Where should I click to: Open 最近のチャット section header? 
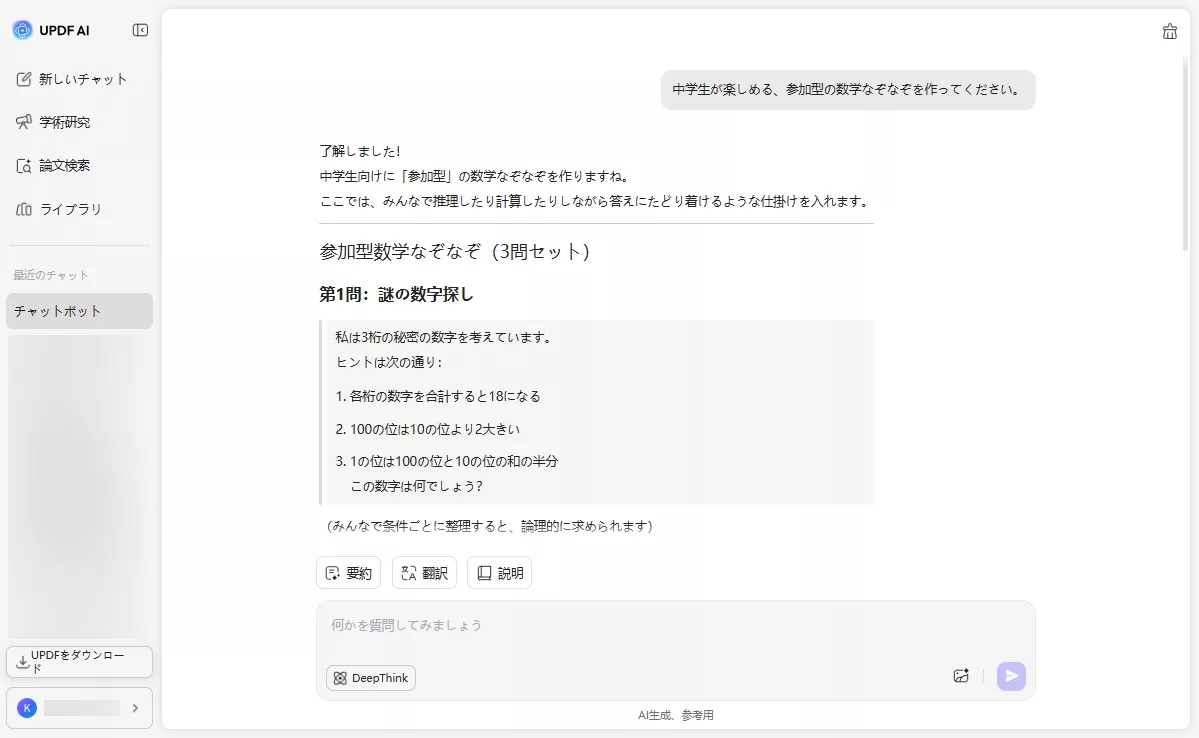point(43,273)
